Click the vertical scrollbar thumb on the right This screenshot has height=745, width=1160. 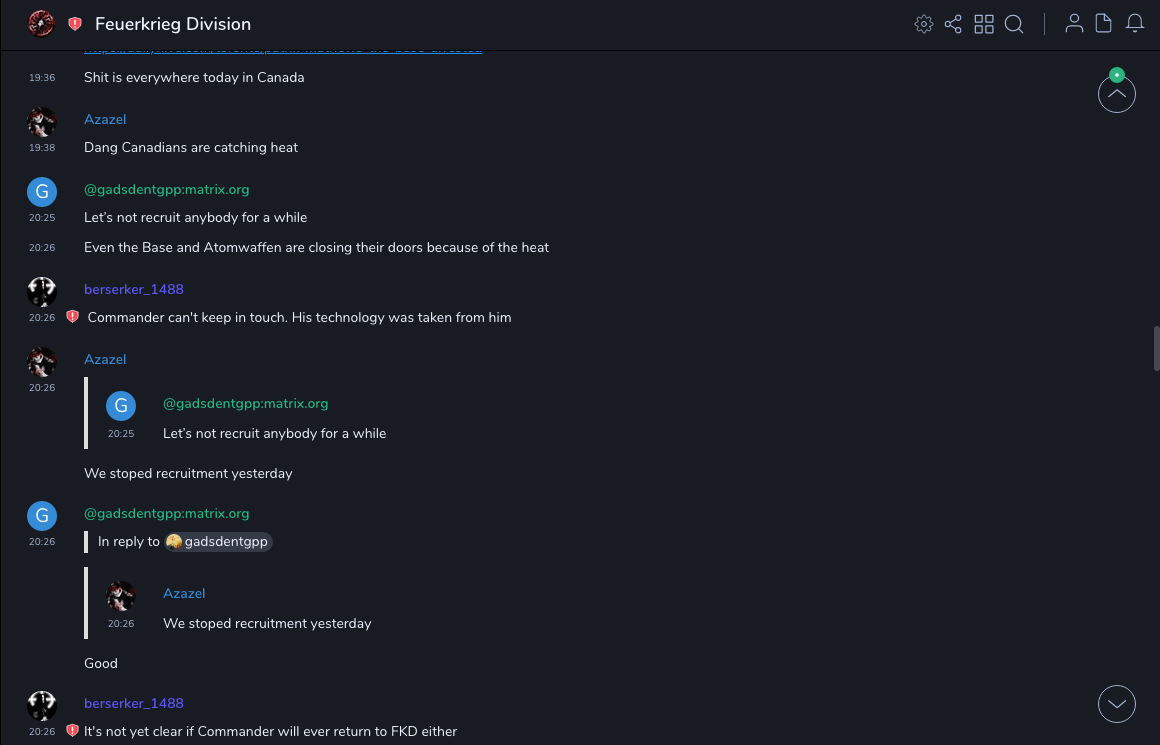1156,348
